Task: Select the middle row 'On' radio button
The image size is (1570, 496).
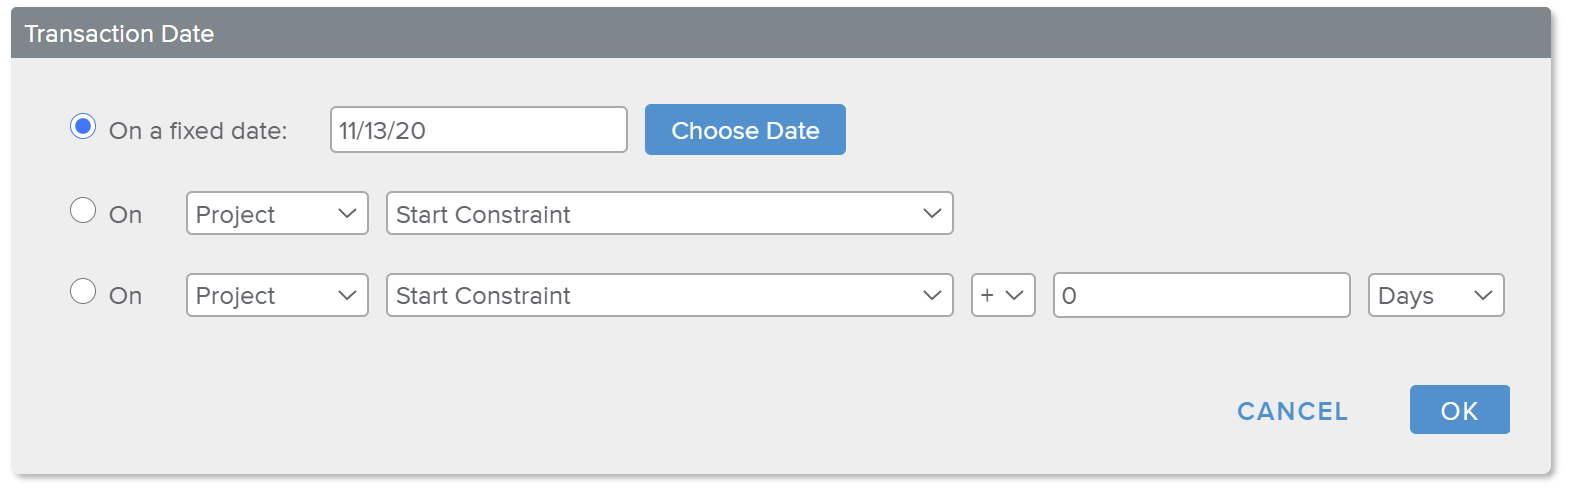Action: pos(83,210)
